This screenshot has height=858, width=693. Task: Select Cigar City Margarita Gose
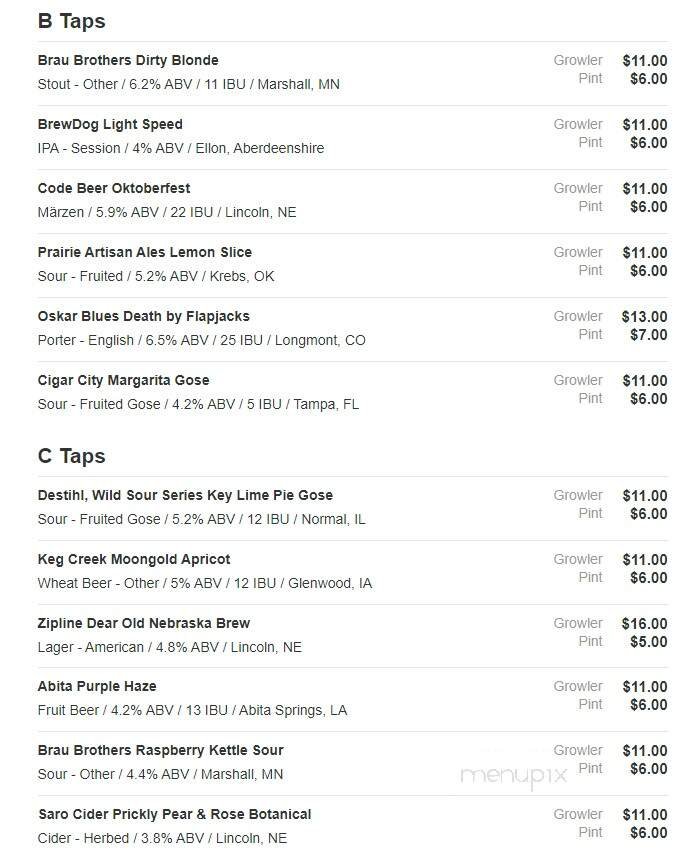124,381
